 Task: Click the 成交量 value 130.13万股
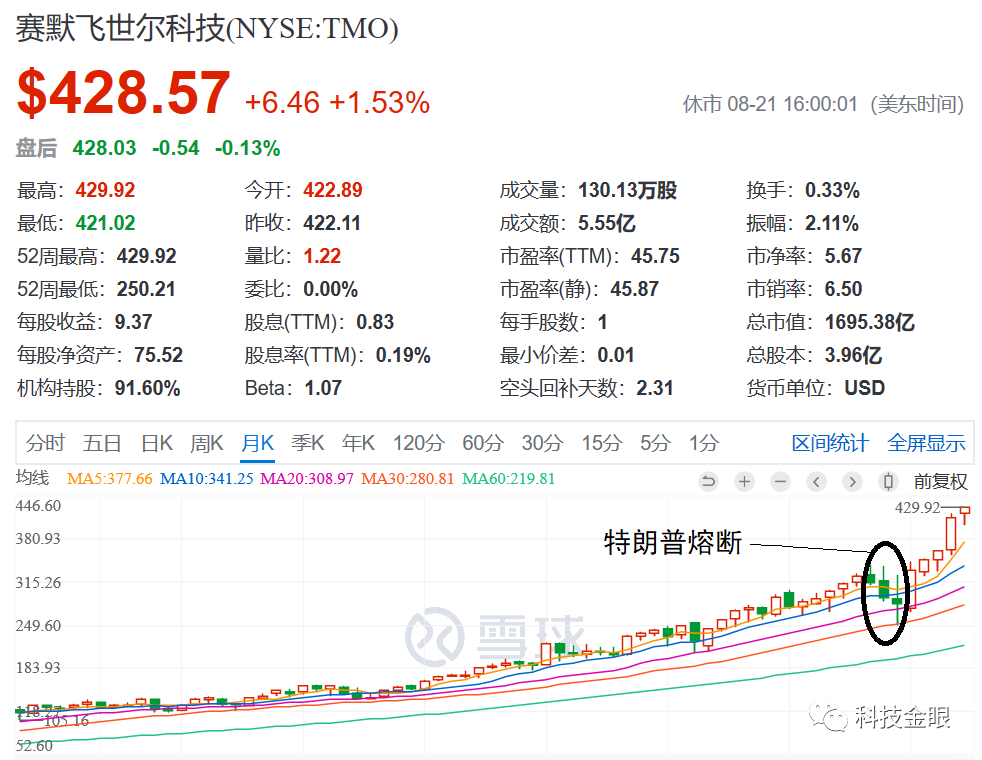[x=628, y=190]
